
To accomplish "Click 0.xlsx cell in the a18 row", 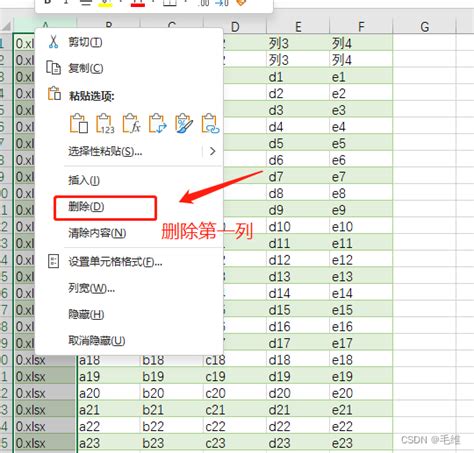I will click(x=45, y=360).
